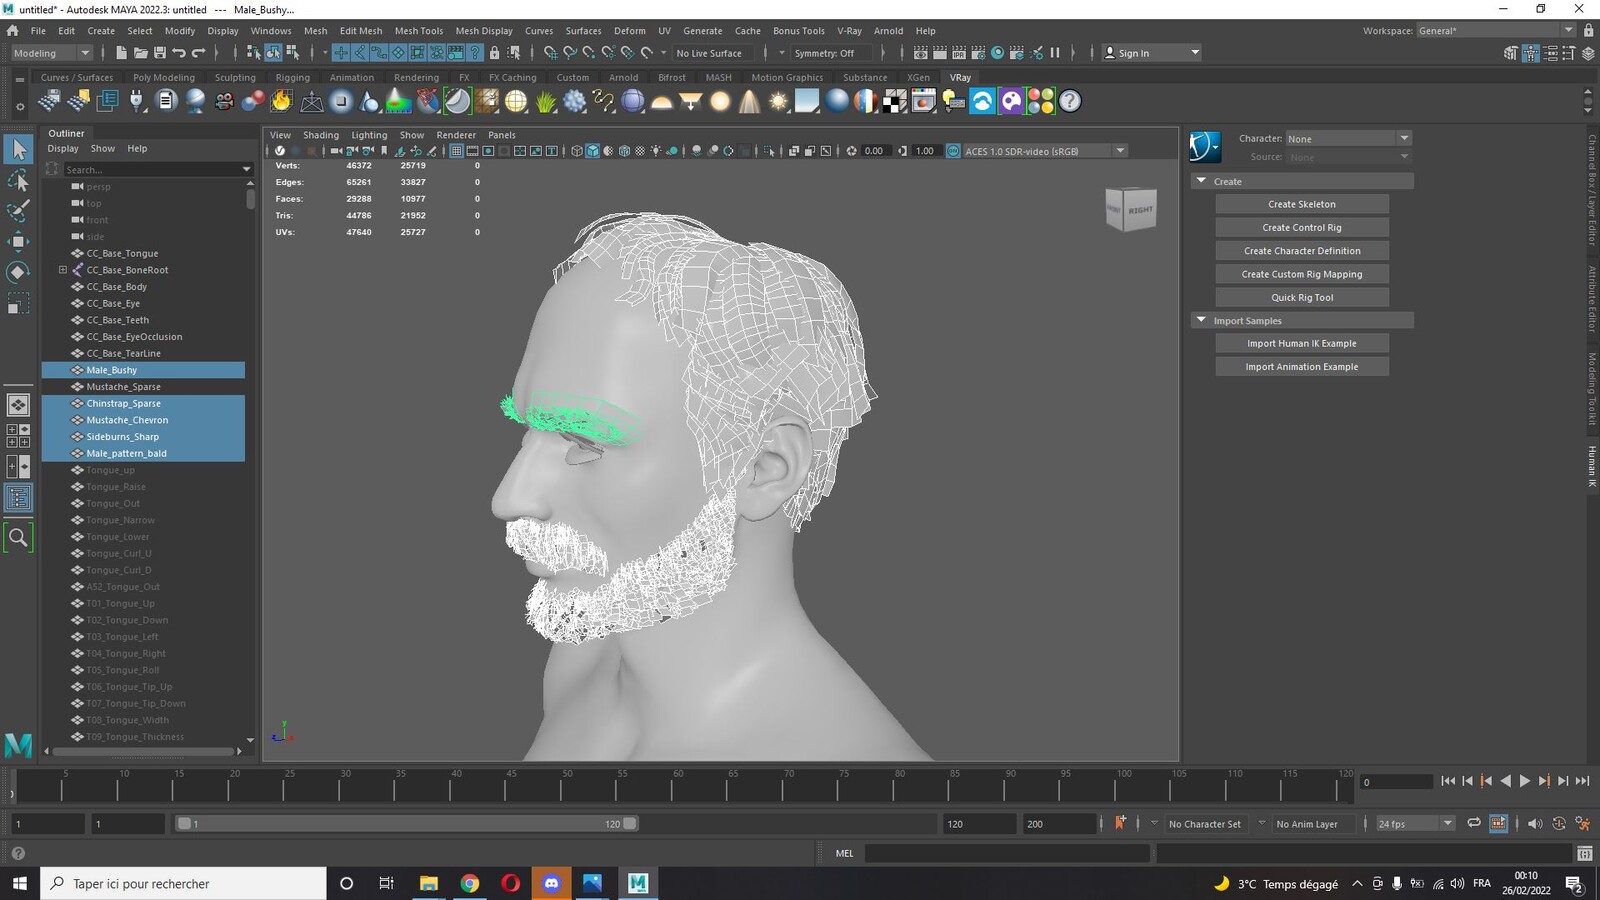Collapse the Import Samples section
1600x900 pixels.
[x=1201, y=320]
